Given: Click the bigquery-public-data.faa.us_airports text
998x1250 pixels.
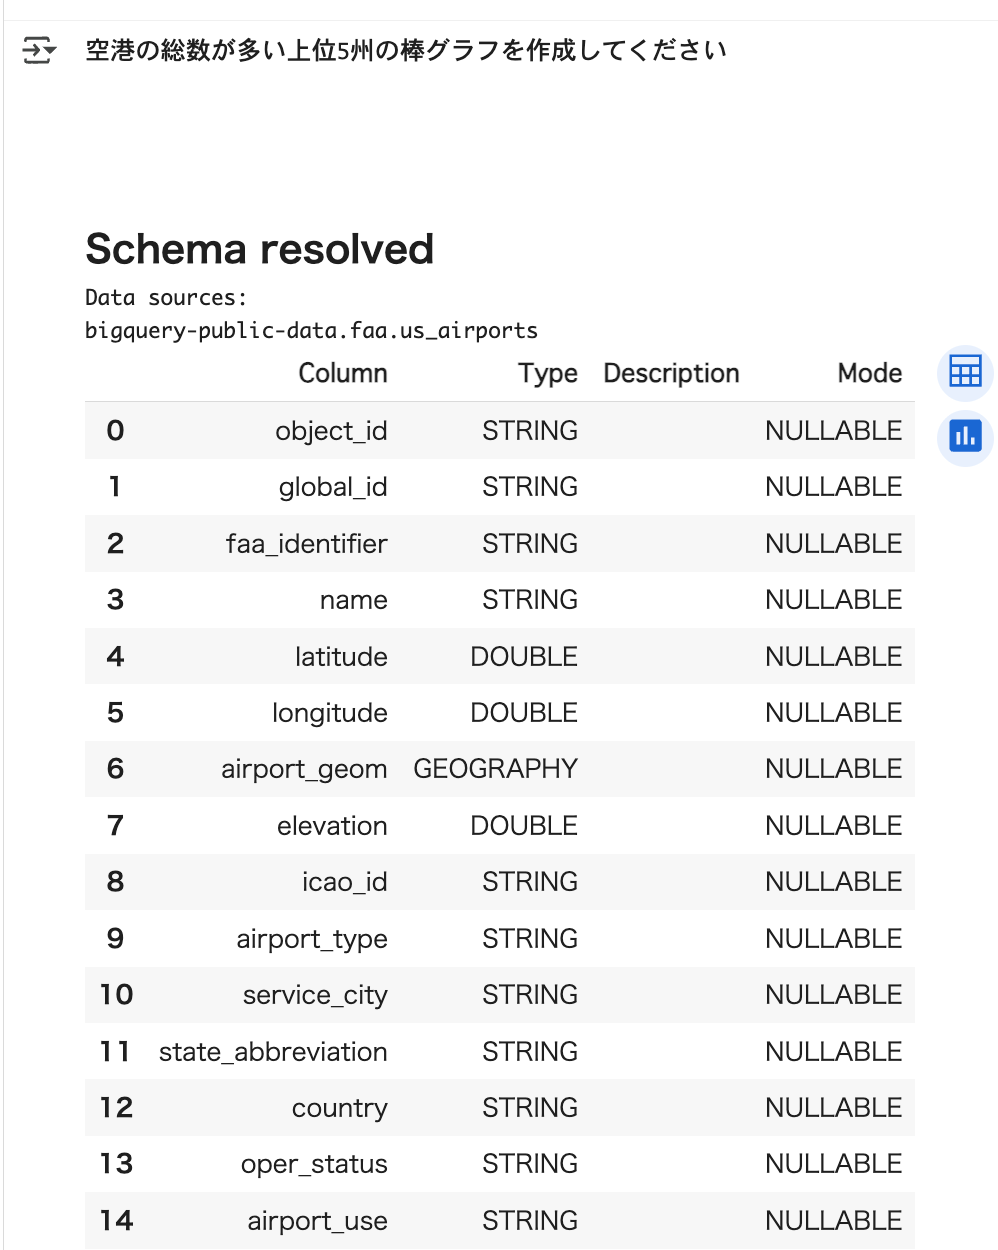Looking at the screenshot, I should [x=311, y=331].
